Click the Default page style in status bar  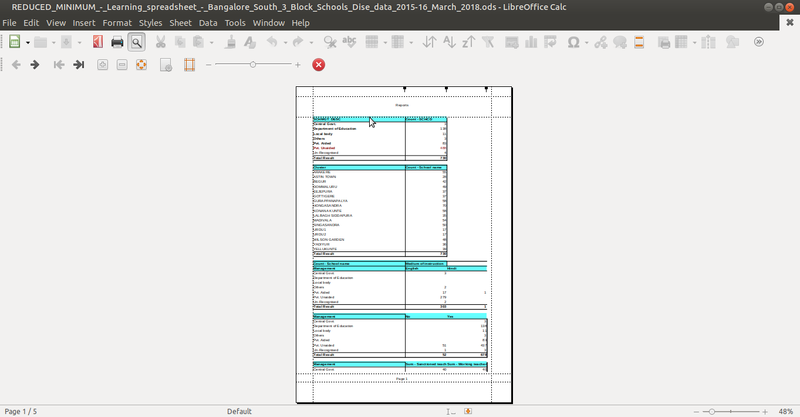[239, 411]
